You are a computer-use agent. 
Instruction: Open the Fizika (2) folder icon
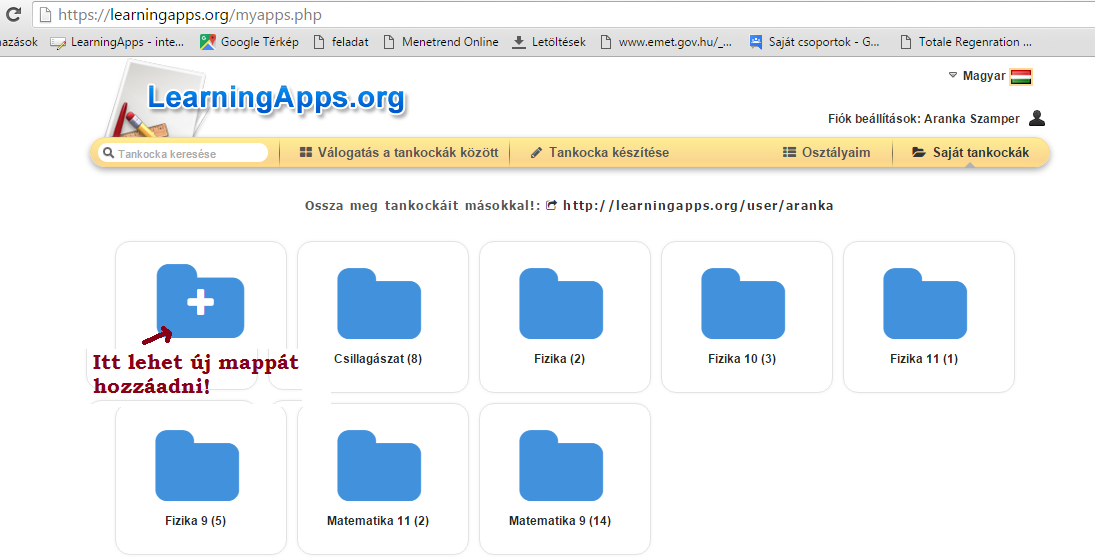(561, 304)
